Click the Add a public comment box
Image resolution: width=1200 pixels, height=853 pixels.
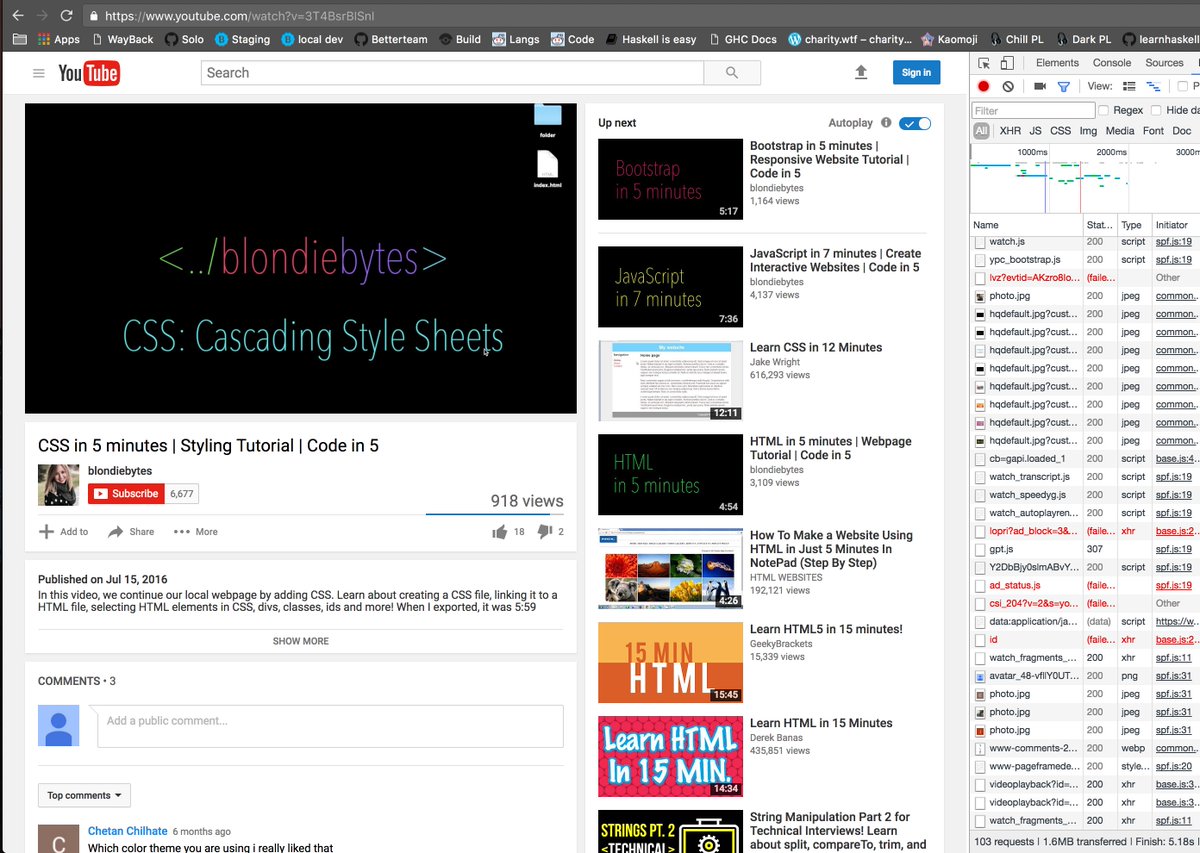[x=330, y=726]
